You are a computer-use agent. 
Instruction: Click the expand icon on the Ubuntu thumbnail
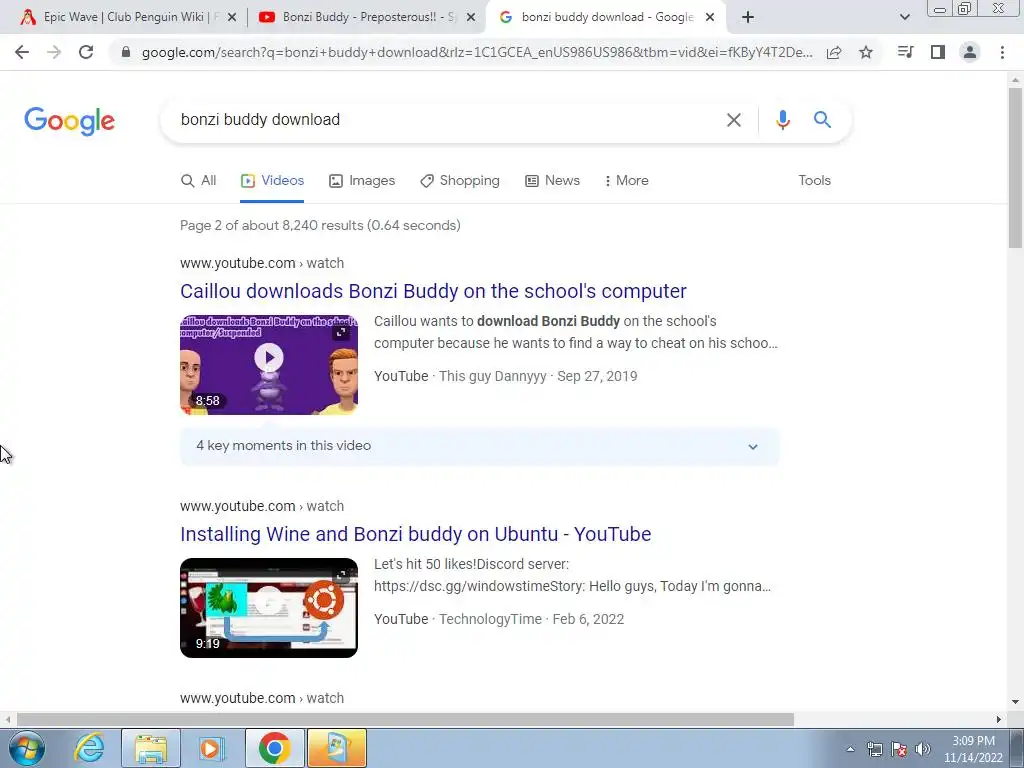coord(341,575)
